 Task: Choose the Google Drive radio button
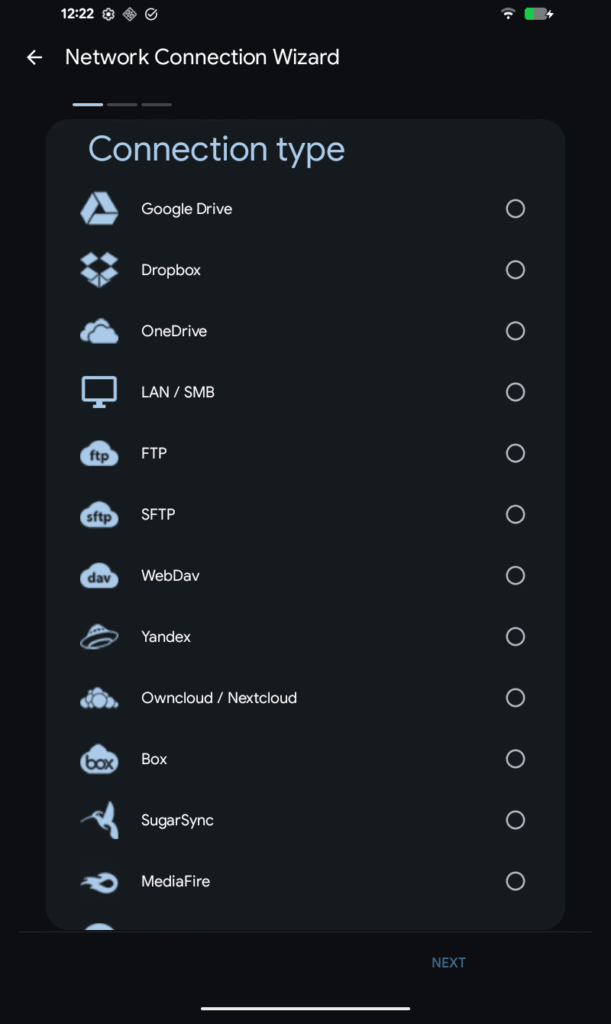point(515,209)
